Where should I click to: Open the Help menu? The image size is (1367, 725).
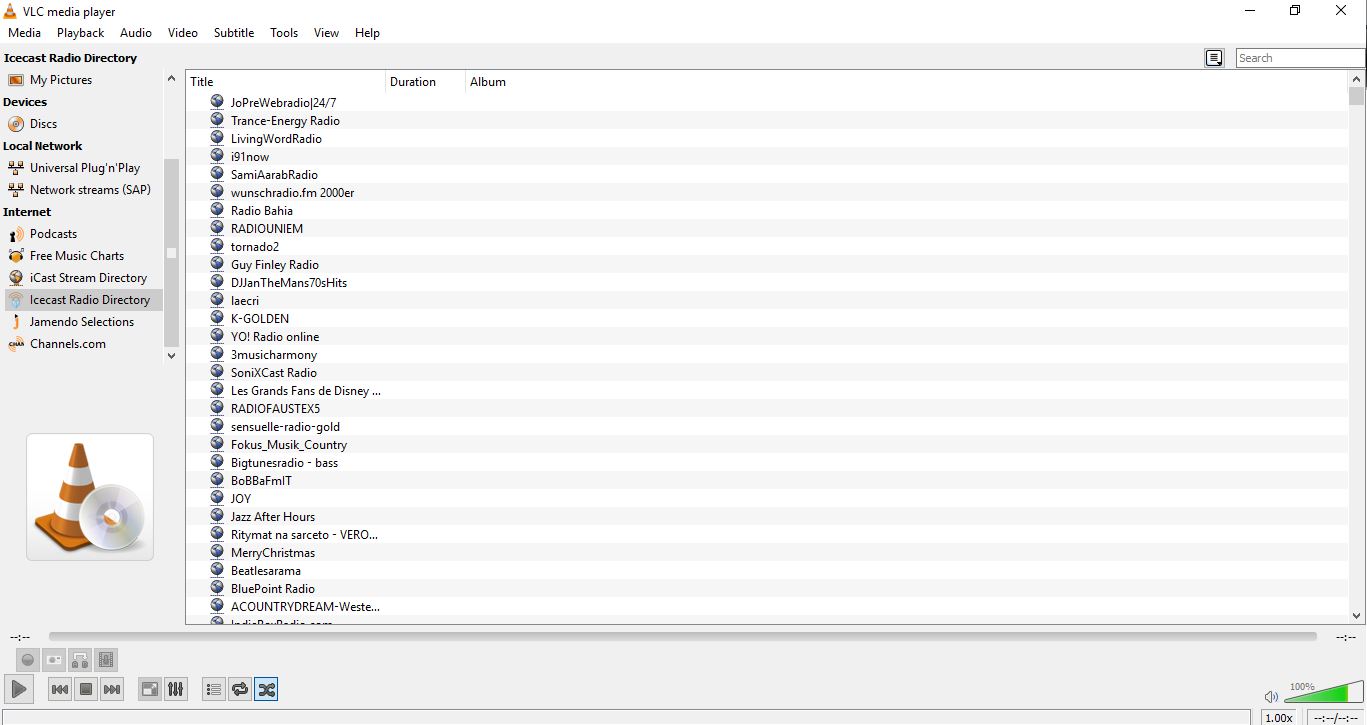[367, 33]
